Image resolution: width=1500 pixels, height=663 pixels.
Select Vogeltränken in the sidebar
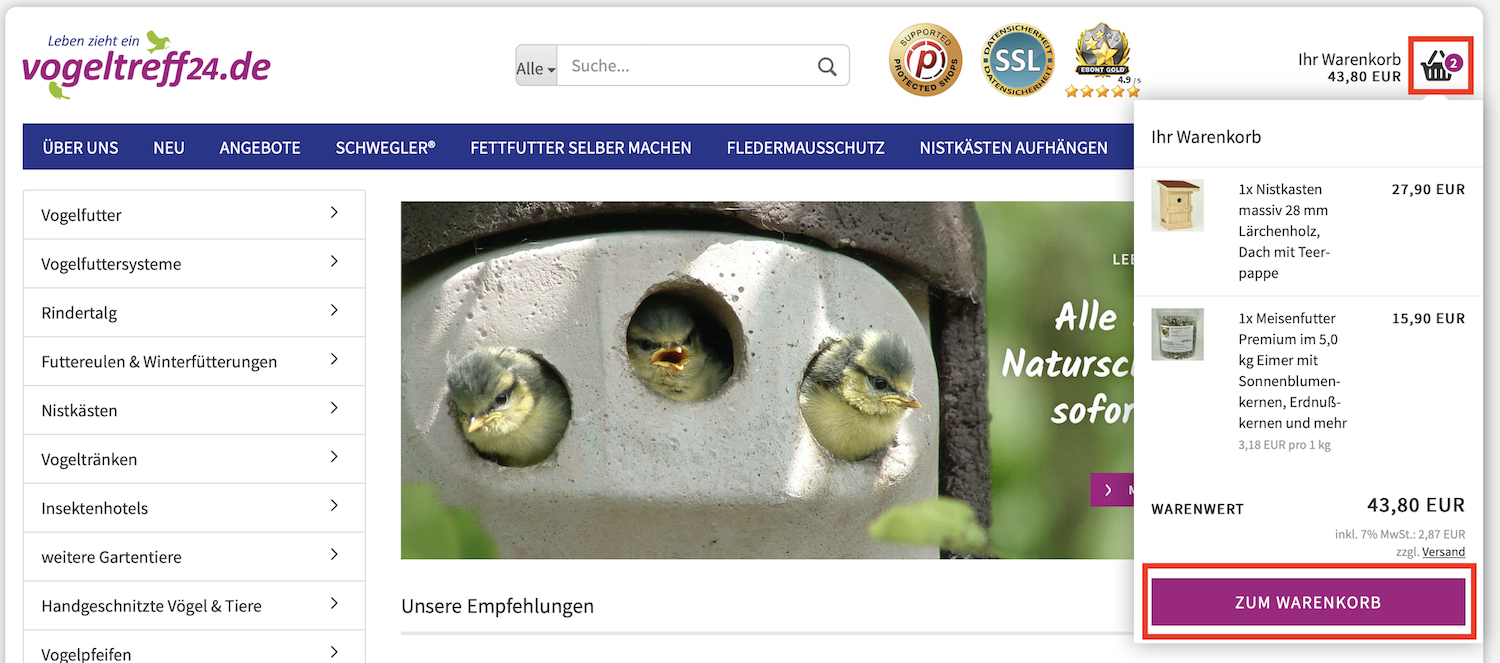194,459
